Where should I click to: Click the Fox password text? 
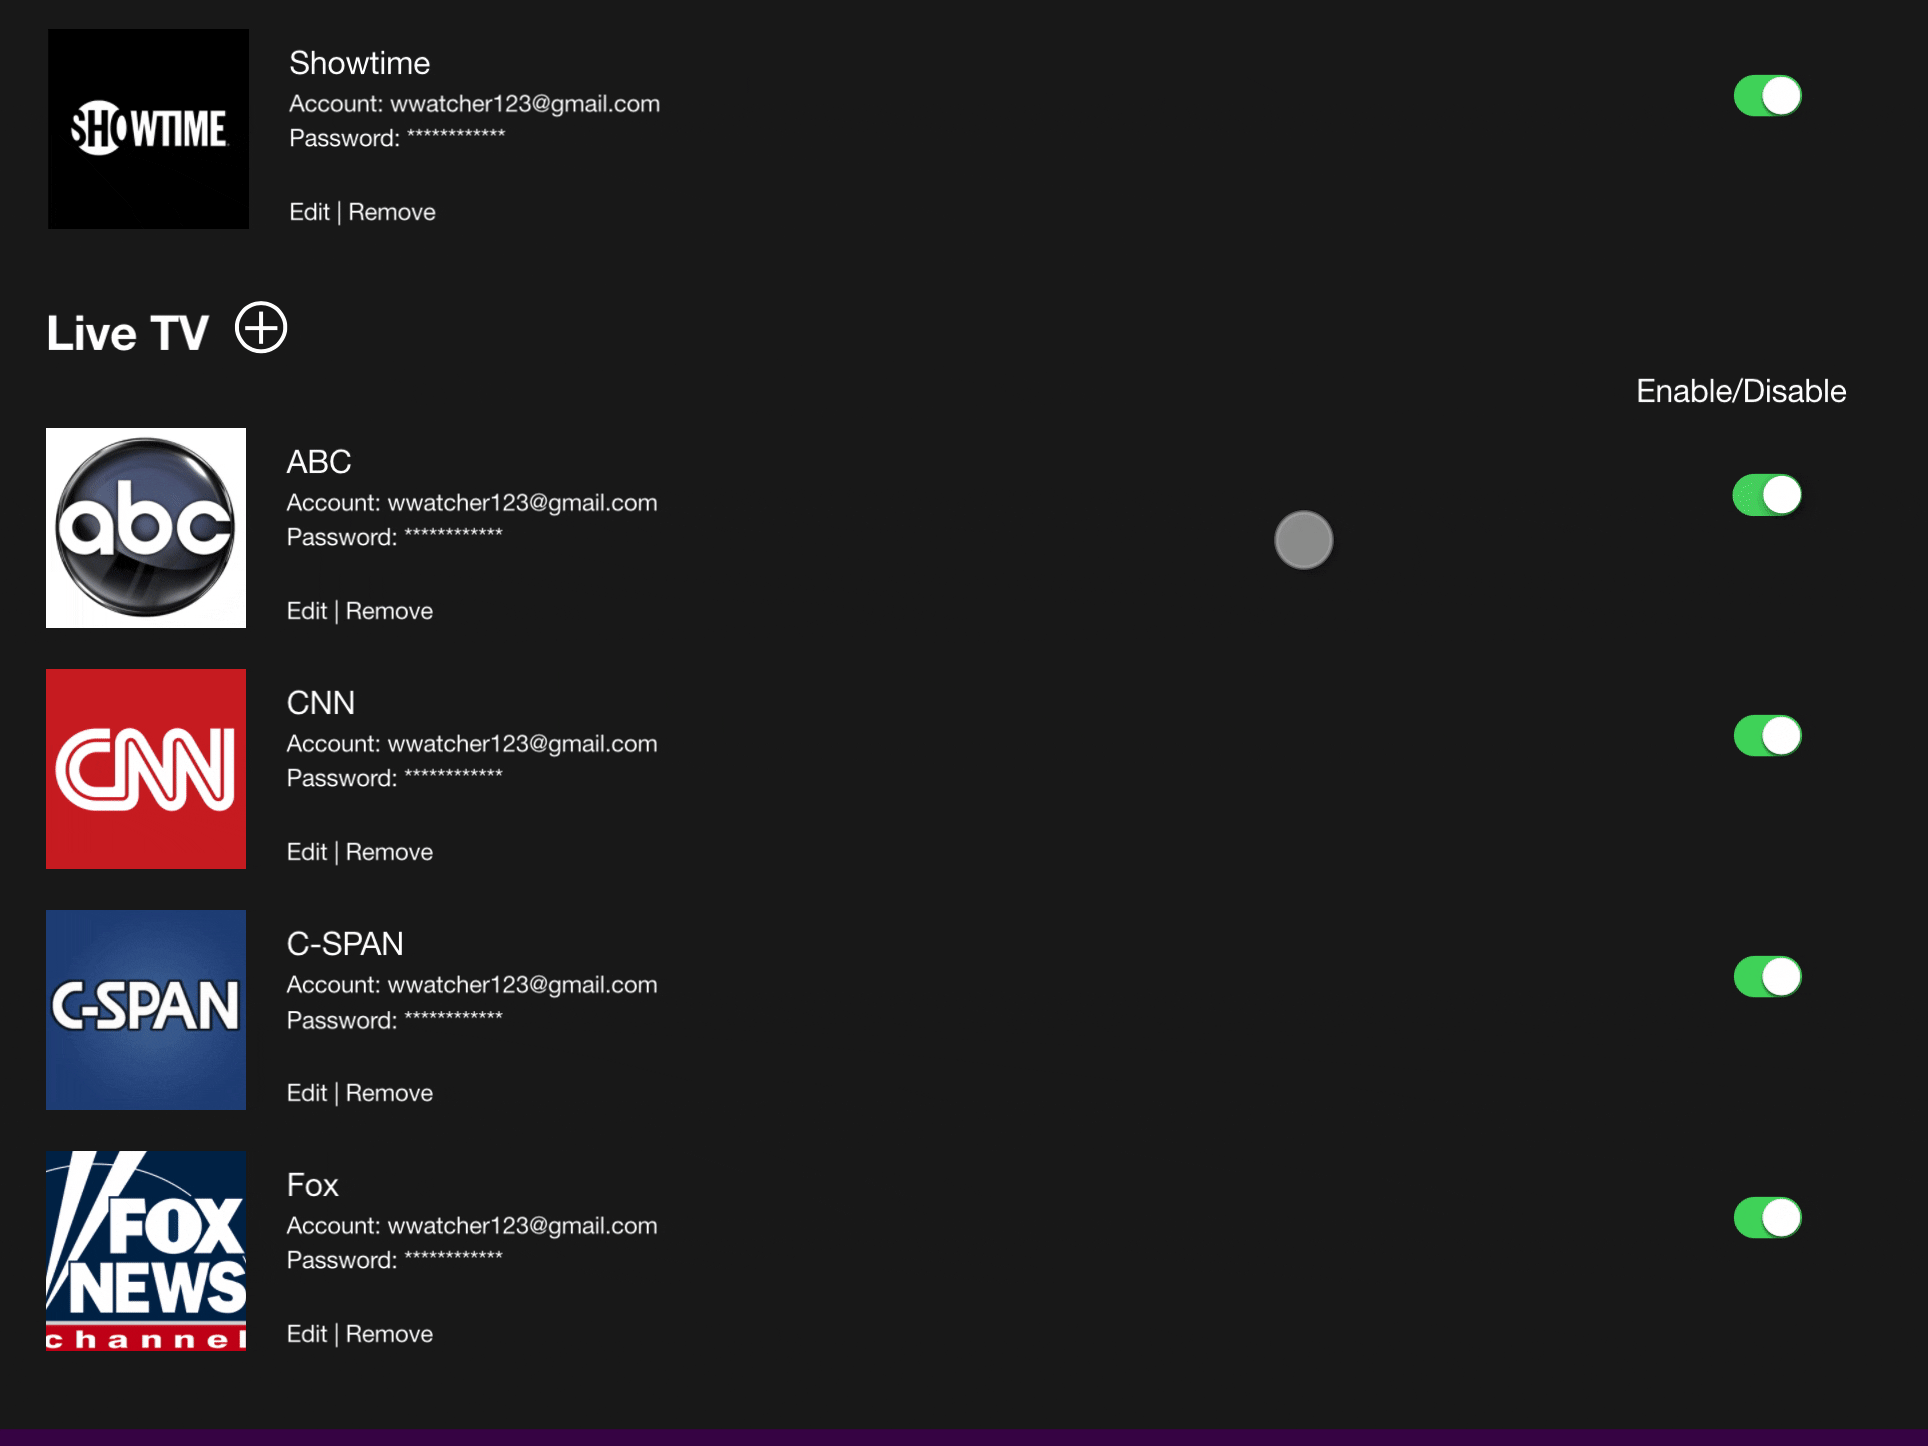(x=395, y=1260)
